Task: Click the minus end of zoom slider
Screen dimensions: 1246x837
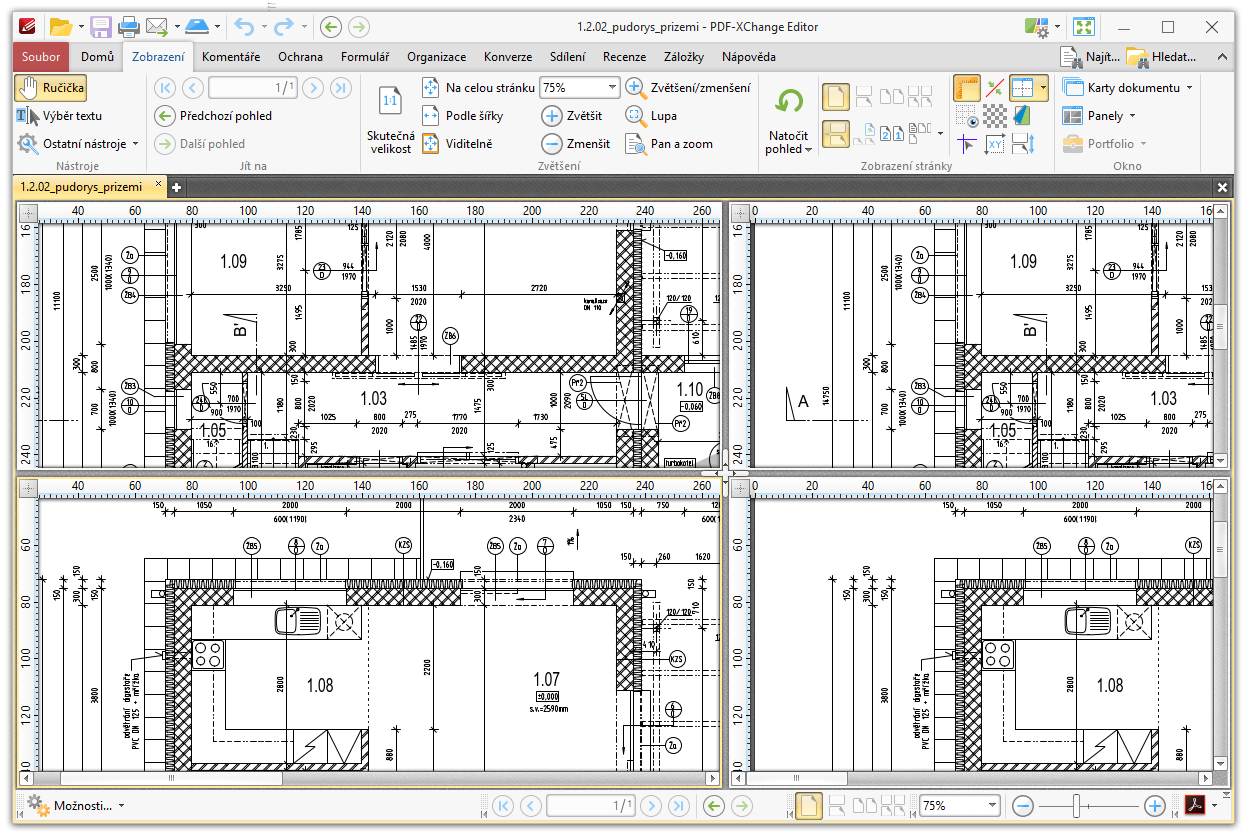Action: point(1023,805)
